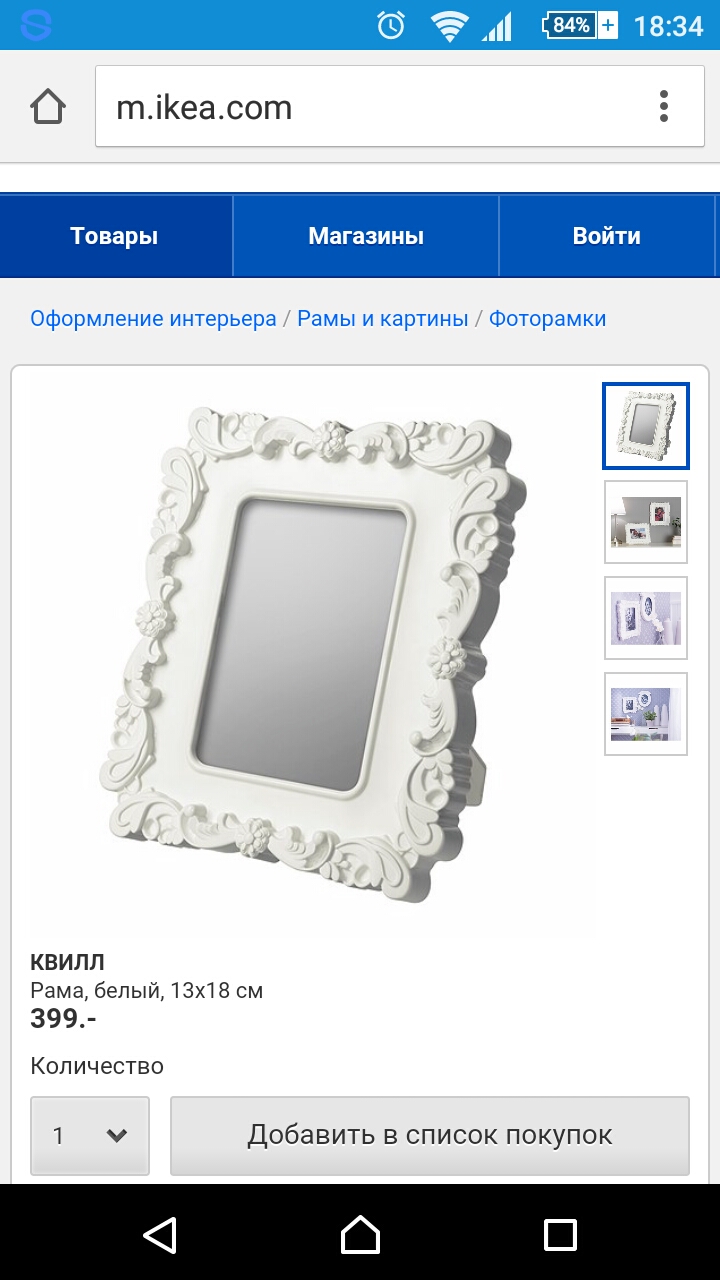Viewport: 720px width, 1280px height.
Task: Tap the browser home icon
Action: tap(48, 106)
